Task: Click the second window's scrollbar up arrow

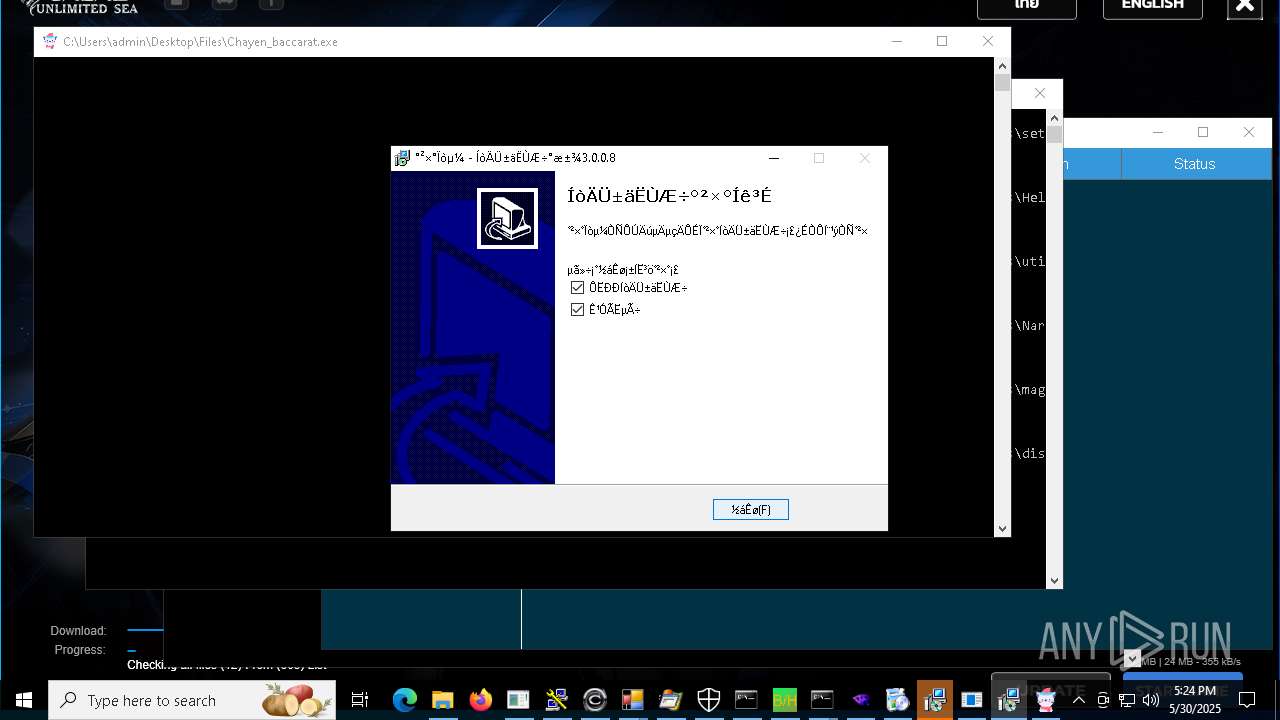Action: [1054, 118]
